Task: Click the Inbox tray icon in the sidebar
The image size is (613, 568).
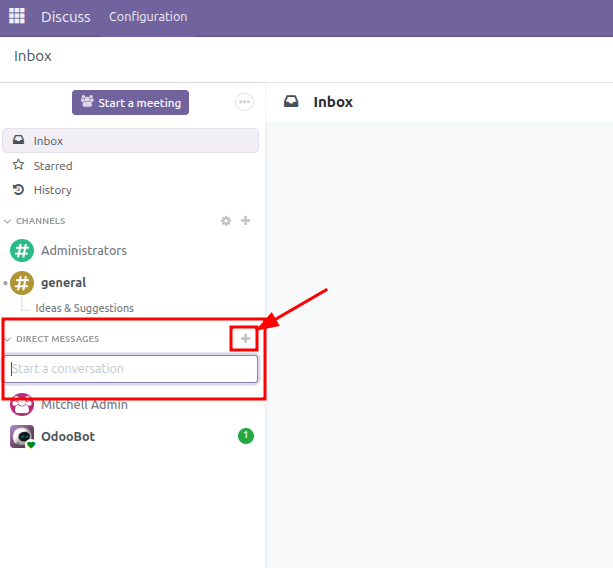Action: pyautogui.click(x=18, y=140)
